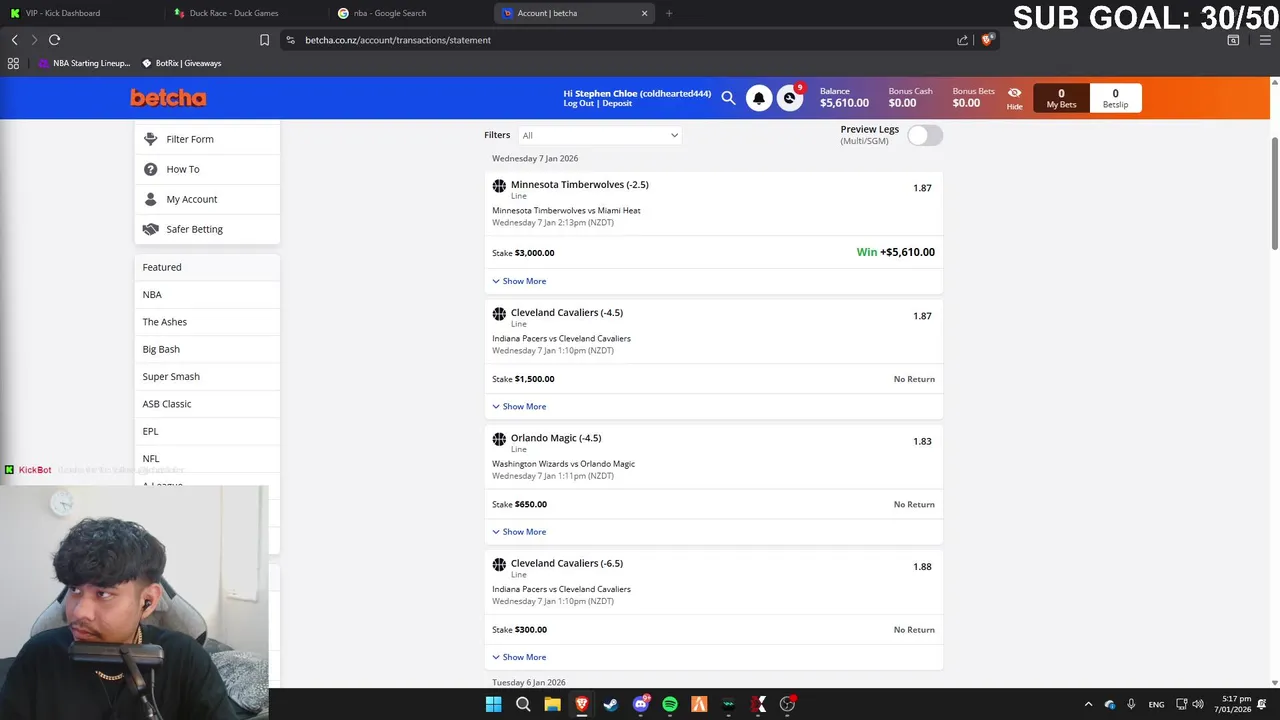Select The Ashes in sports list
Image resolution: width=1280 pixels, height=720 pixels.
tap(207, 322)
